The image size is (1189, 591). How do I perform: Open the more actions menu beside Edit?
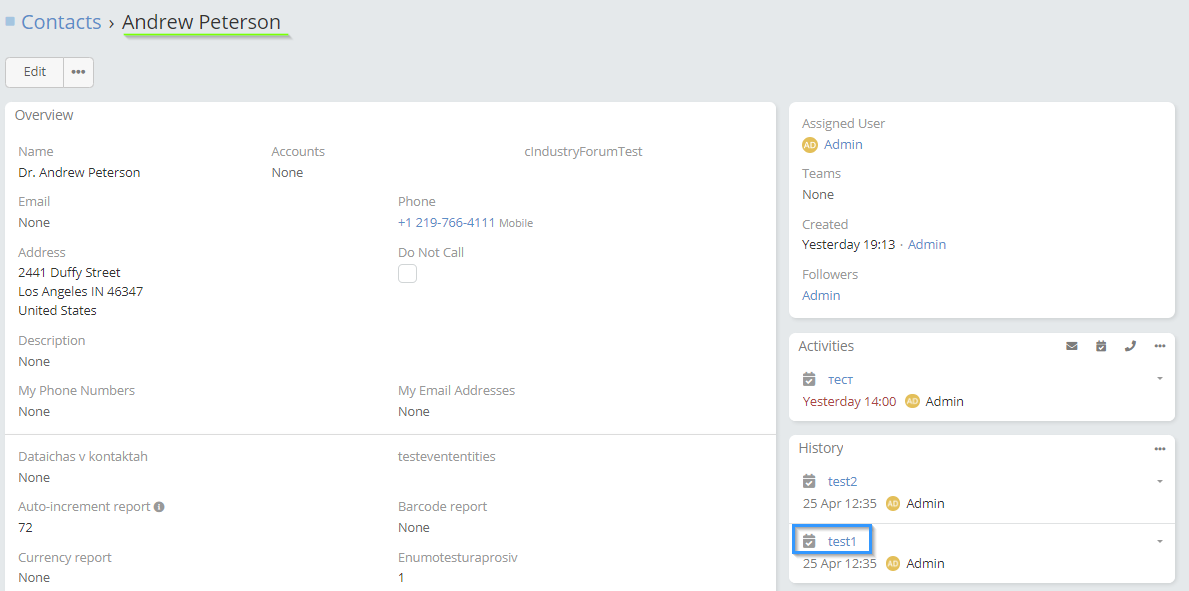coord(78,72)
